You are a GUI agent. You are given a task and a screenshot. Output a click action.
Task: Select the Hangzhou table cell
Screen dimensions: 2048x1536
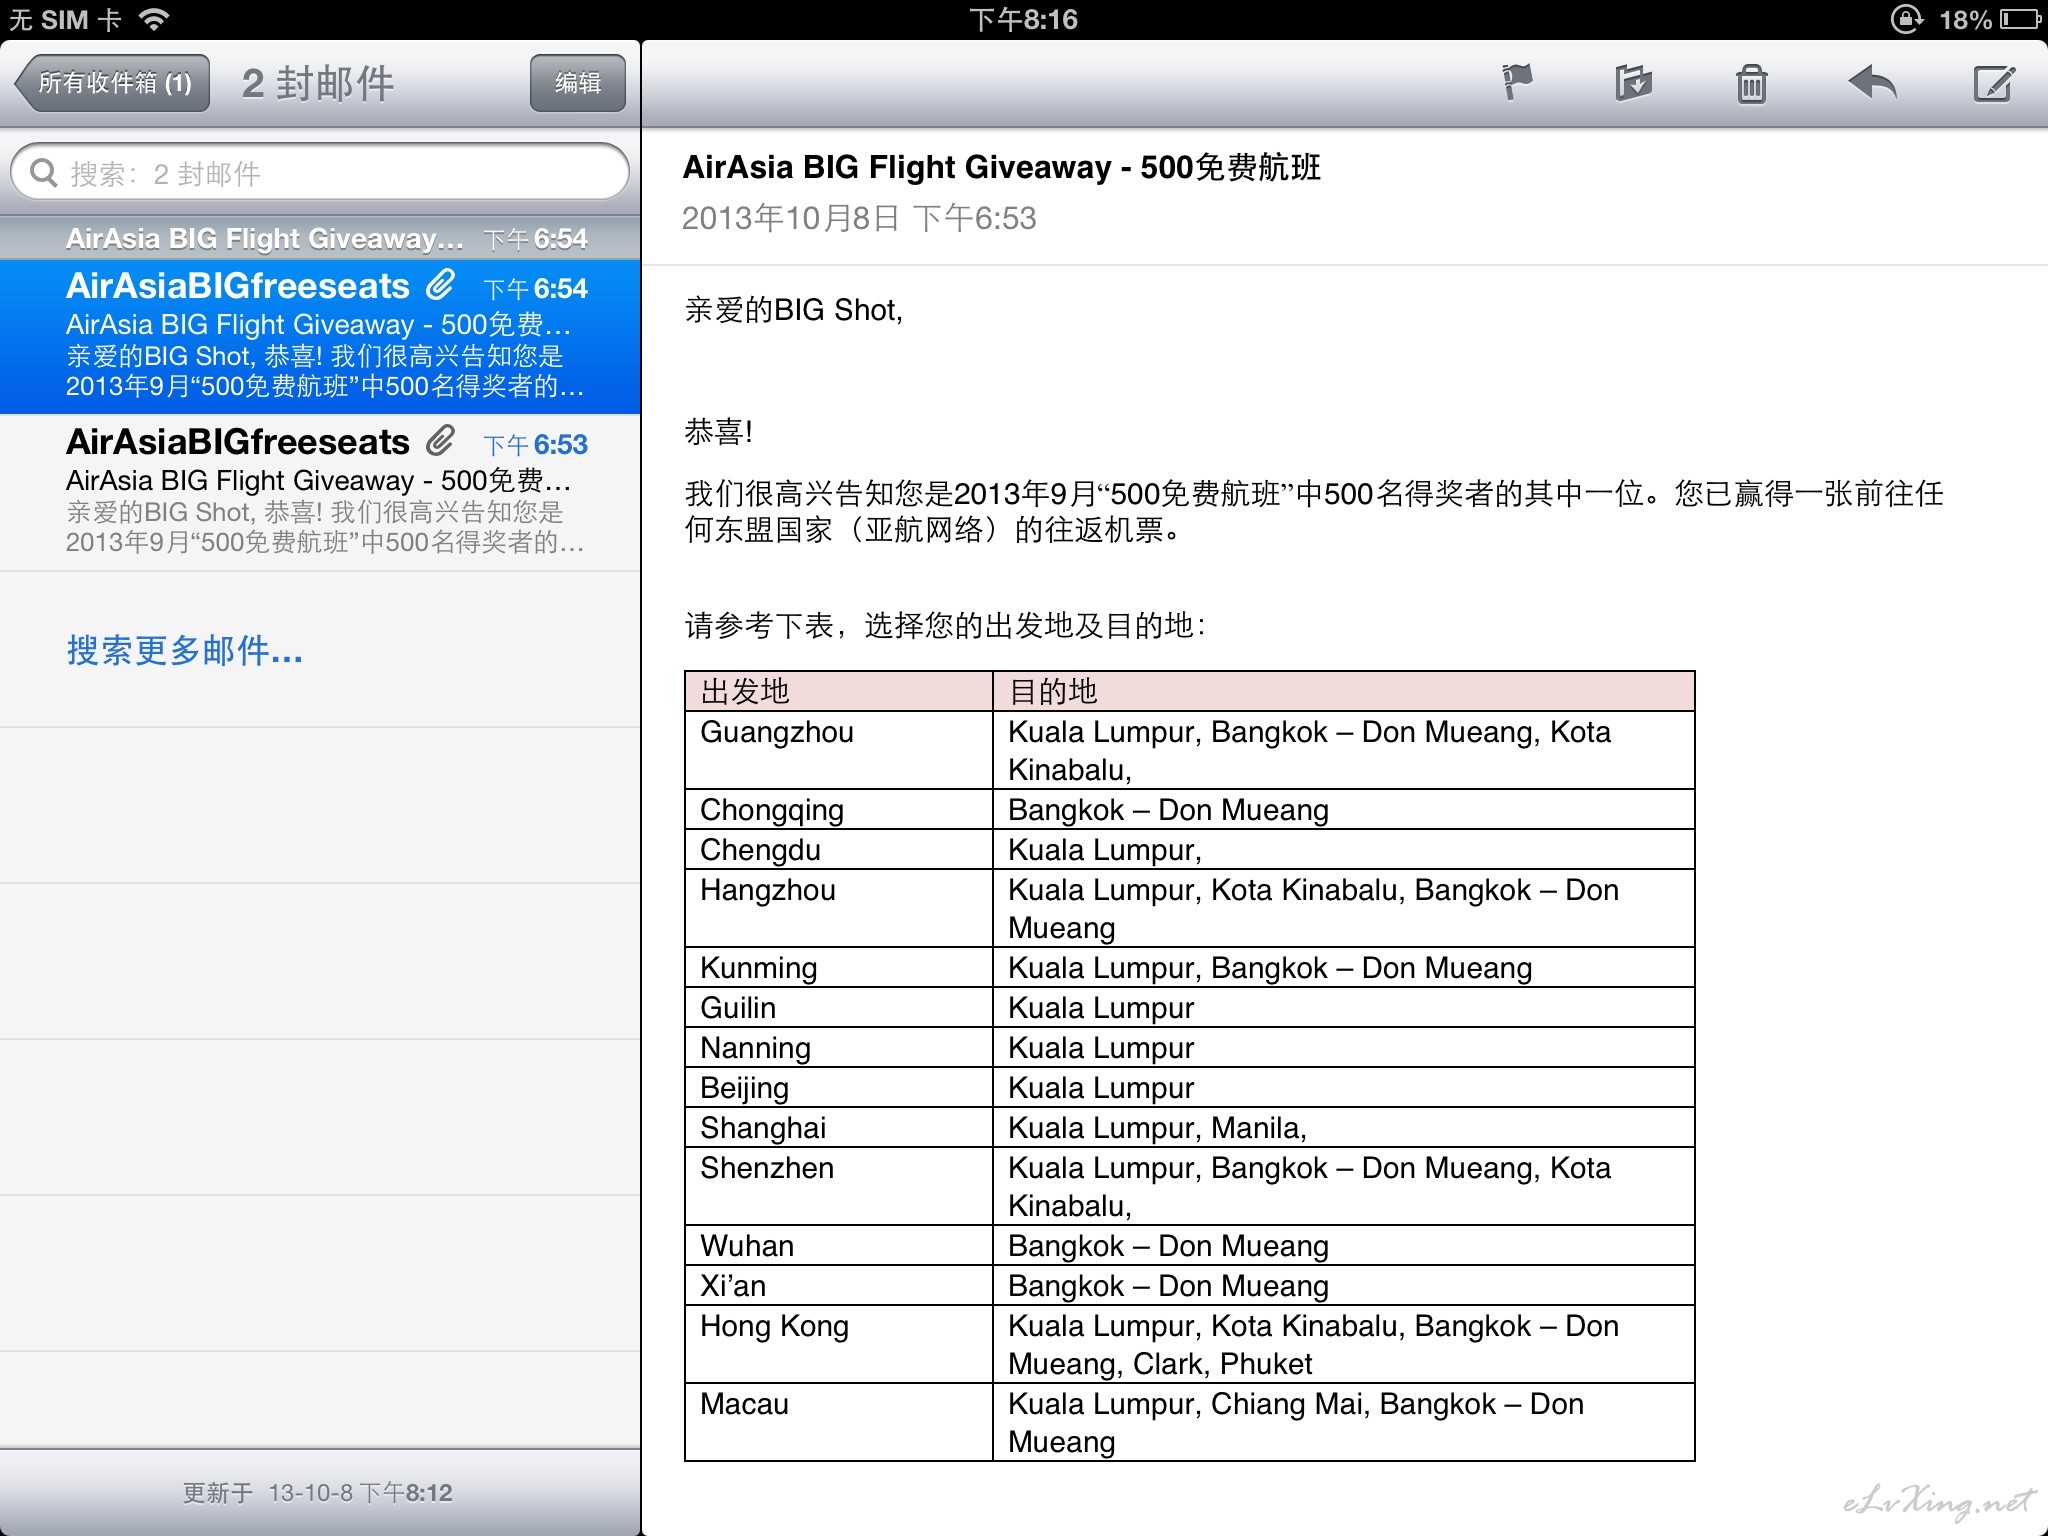coord(839,908)
